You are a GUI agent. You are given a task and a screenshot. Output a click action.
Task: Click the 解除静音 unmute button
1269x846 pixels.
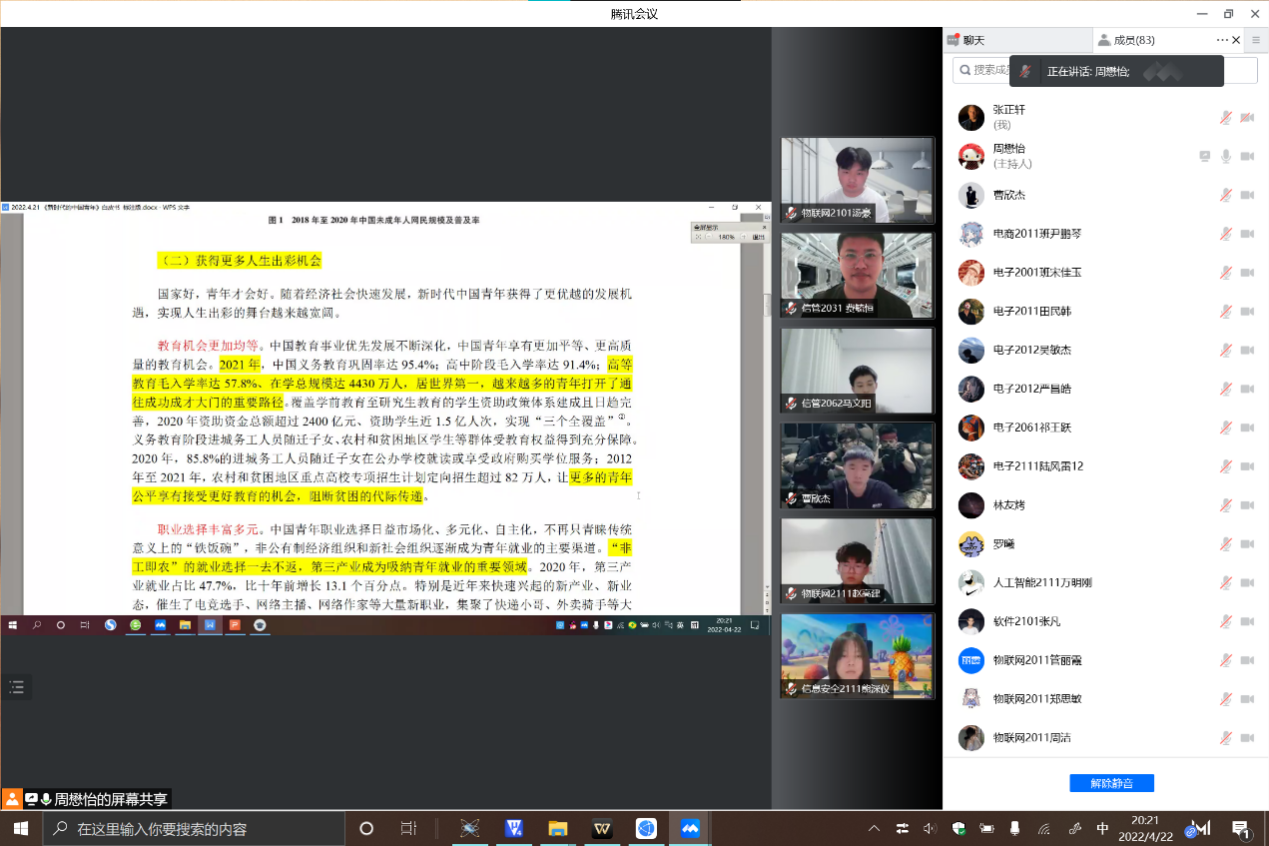[x=1111, y=783]
